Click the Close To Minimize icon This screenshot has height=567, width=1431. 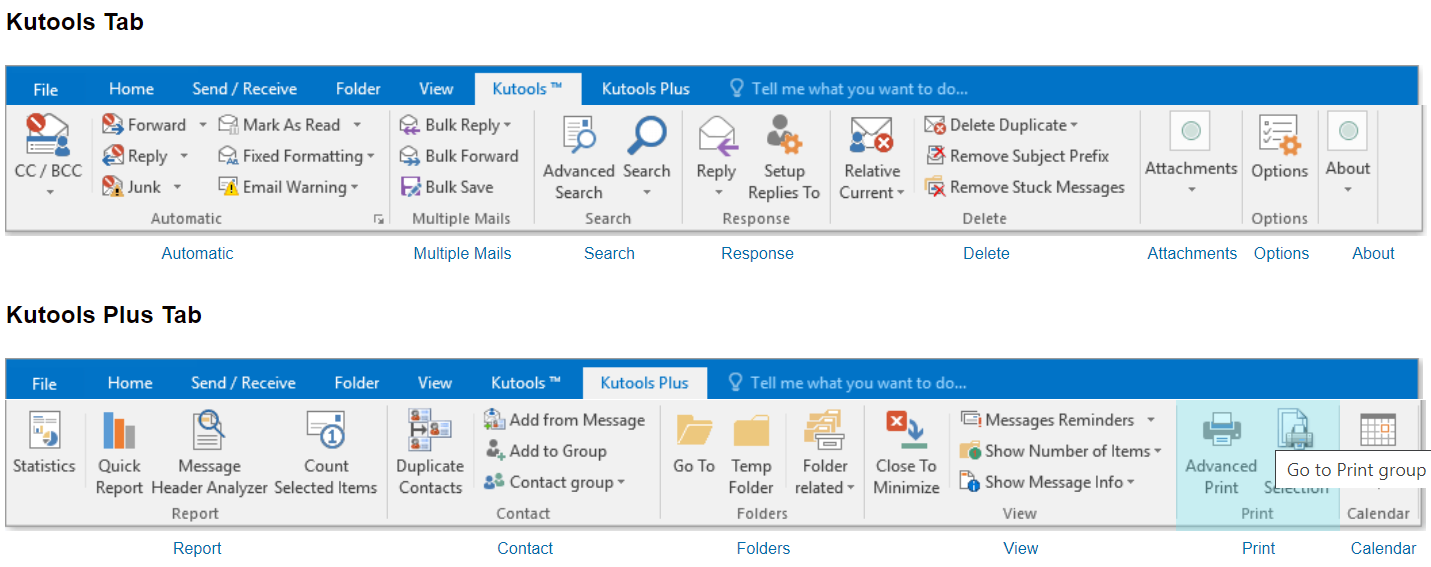click(x=906, y=431)
